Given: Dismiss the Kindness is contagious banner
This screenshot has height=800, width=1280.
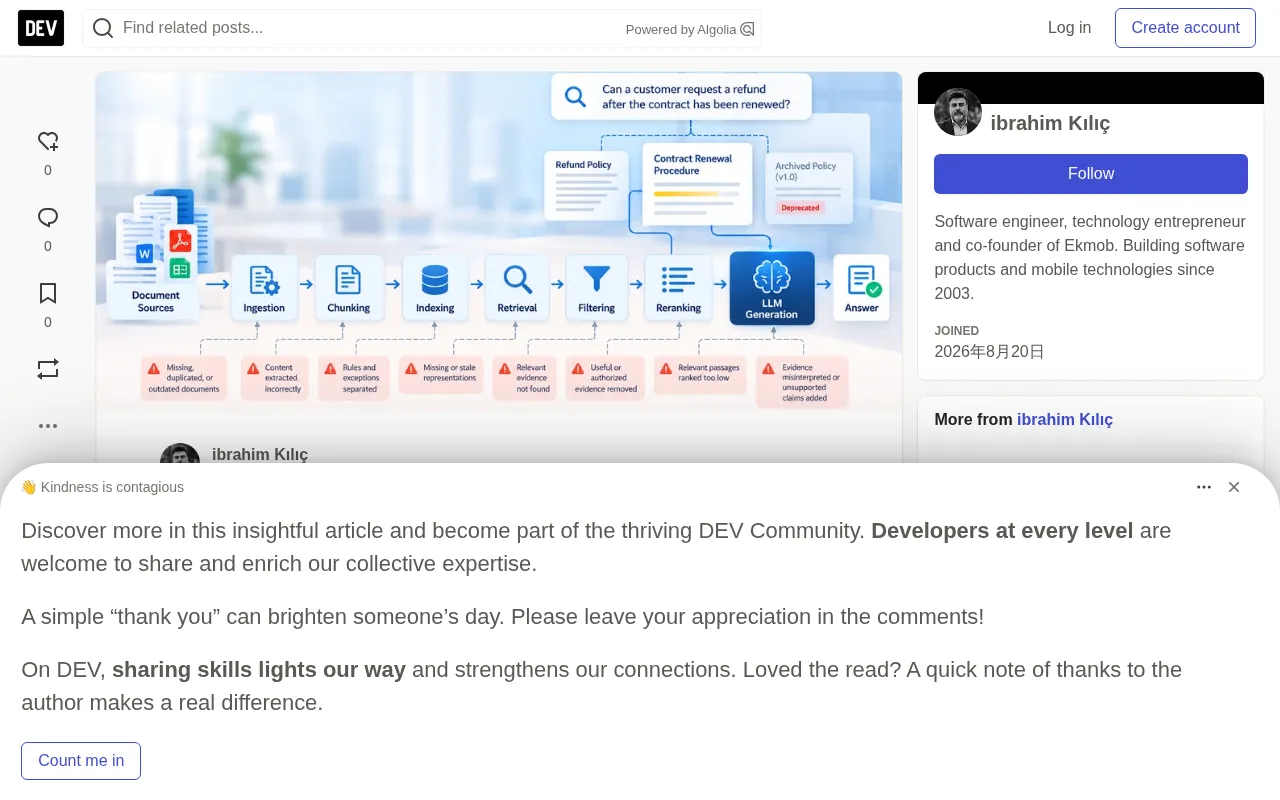Looking at the screenshot, I should pos(1234,487).
